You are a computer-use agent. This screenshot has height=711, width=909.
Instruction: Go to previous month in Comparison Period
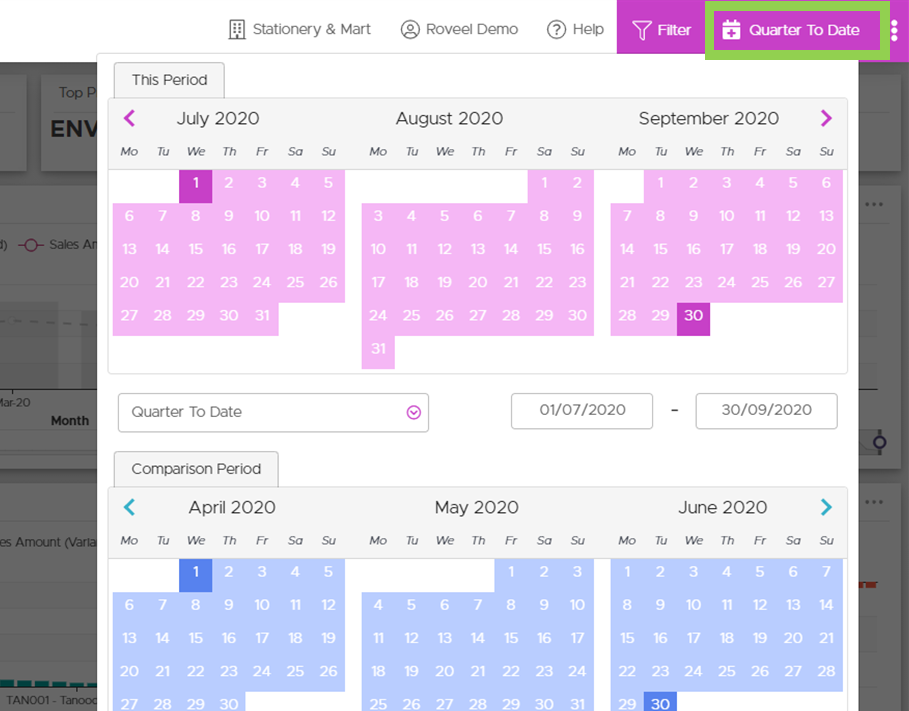tap(129, 507)
